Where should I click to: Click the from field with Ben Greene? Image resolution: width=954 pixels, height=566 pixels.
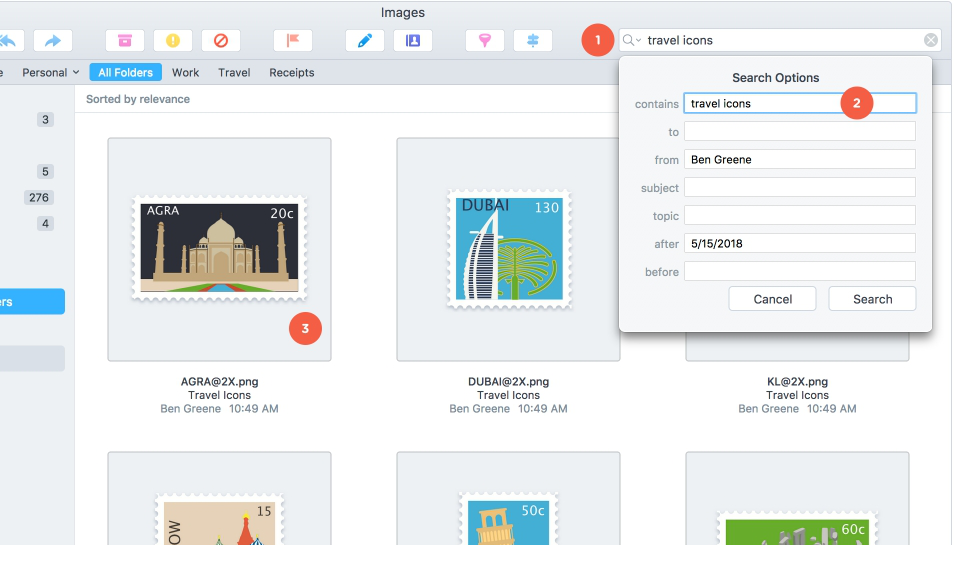(799, 159)
